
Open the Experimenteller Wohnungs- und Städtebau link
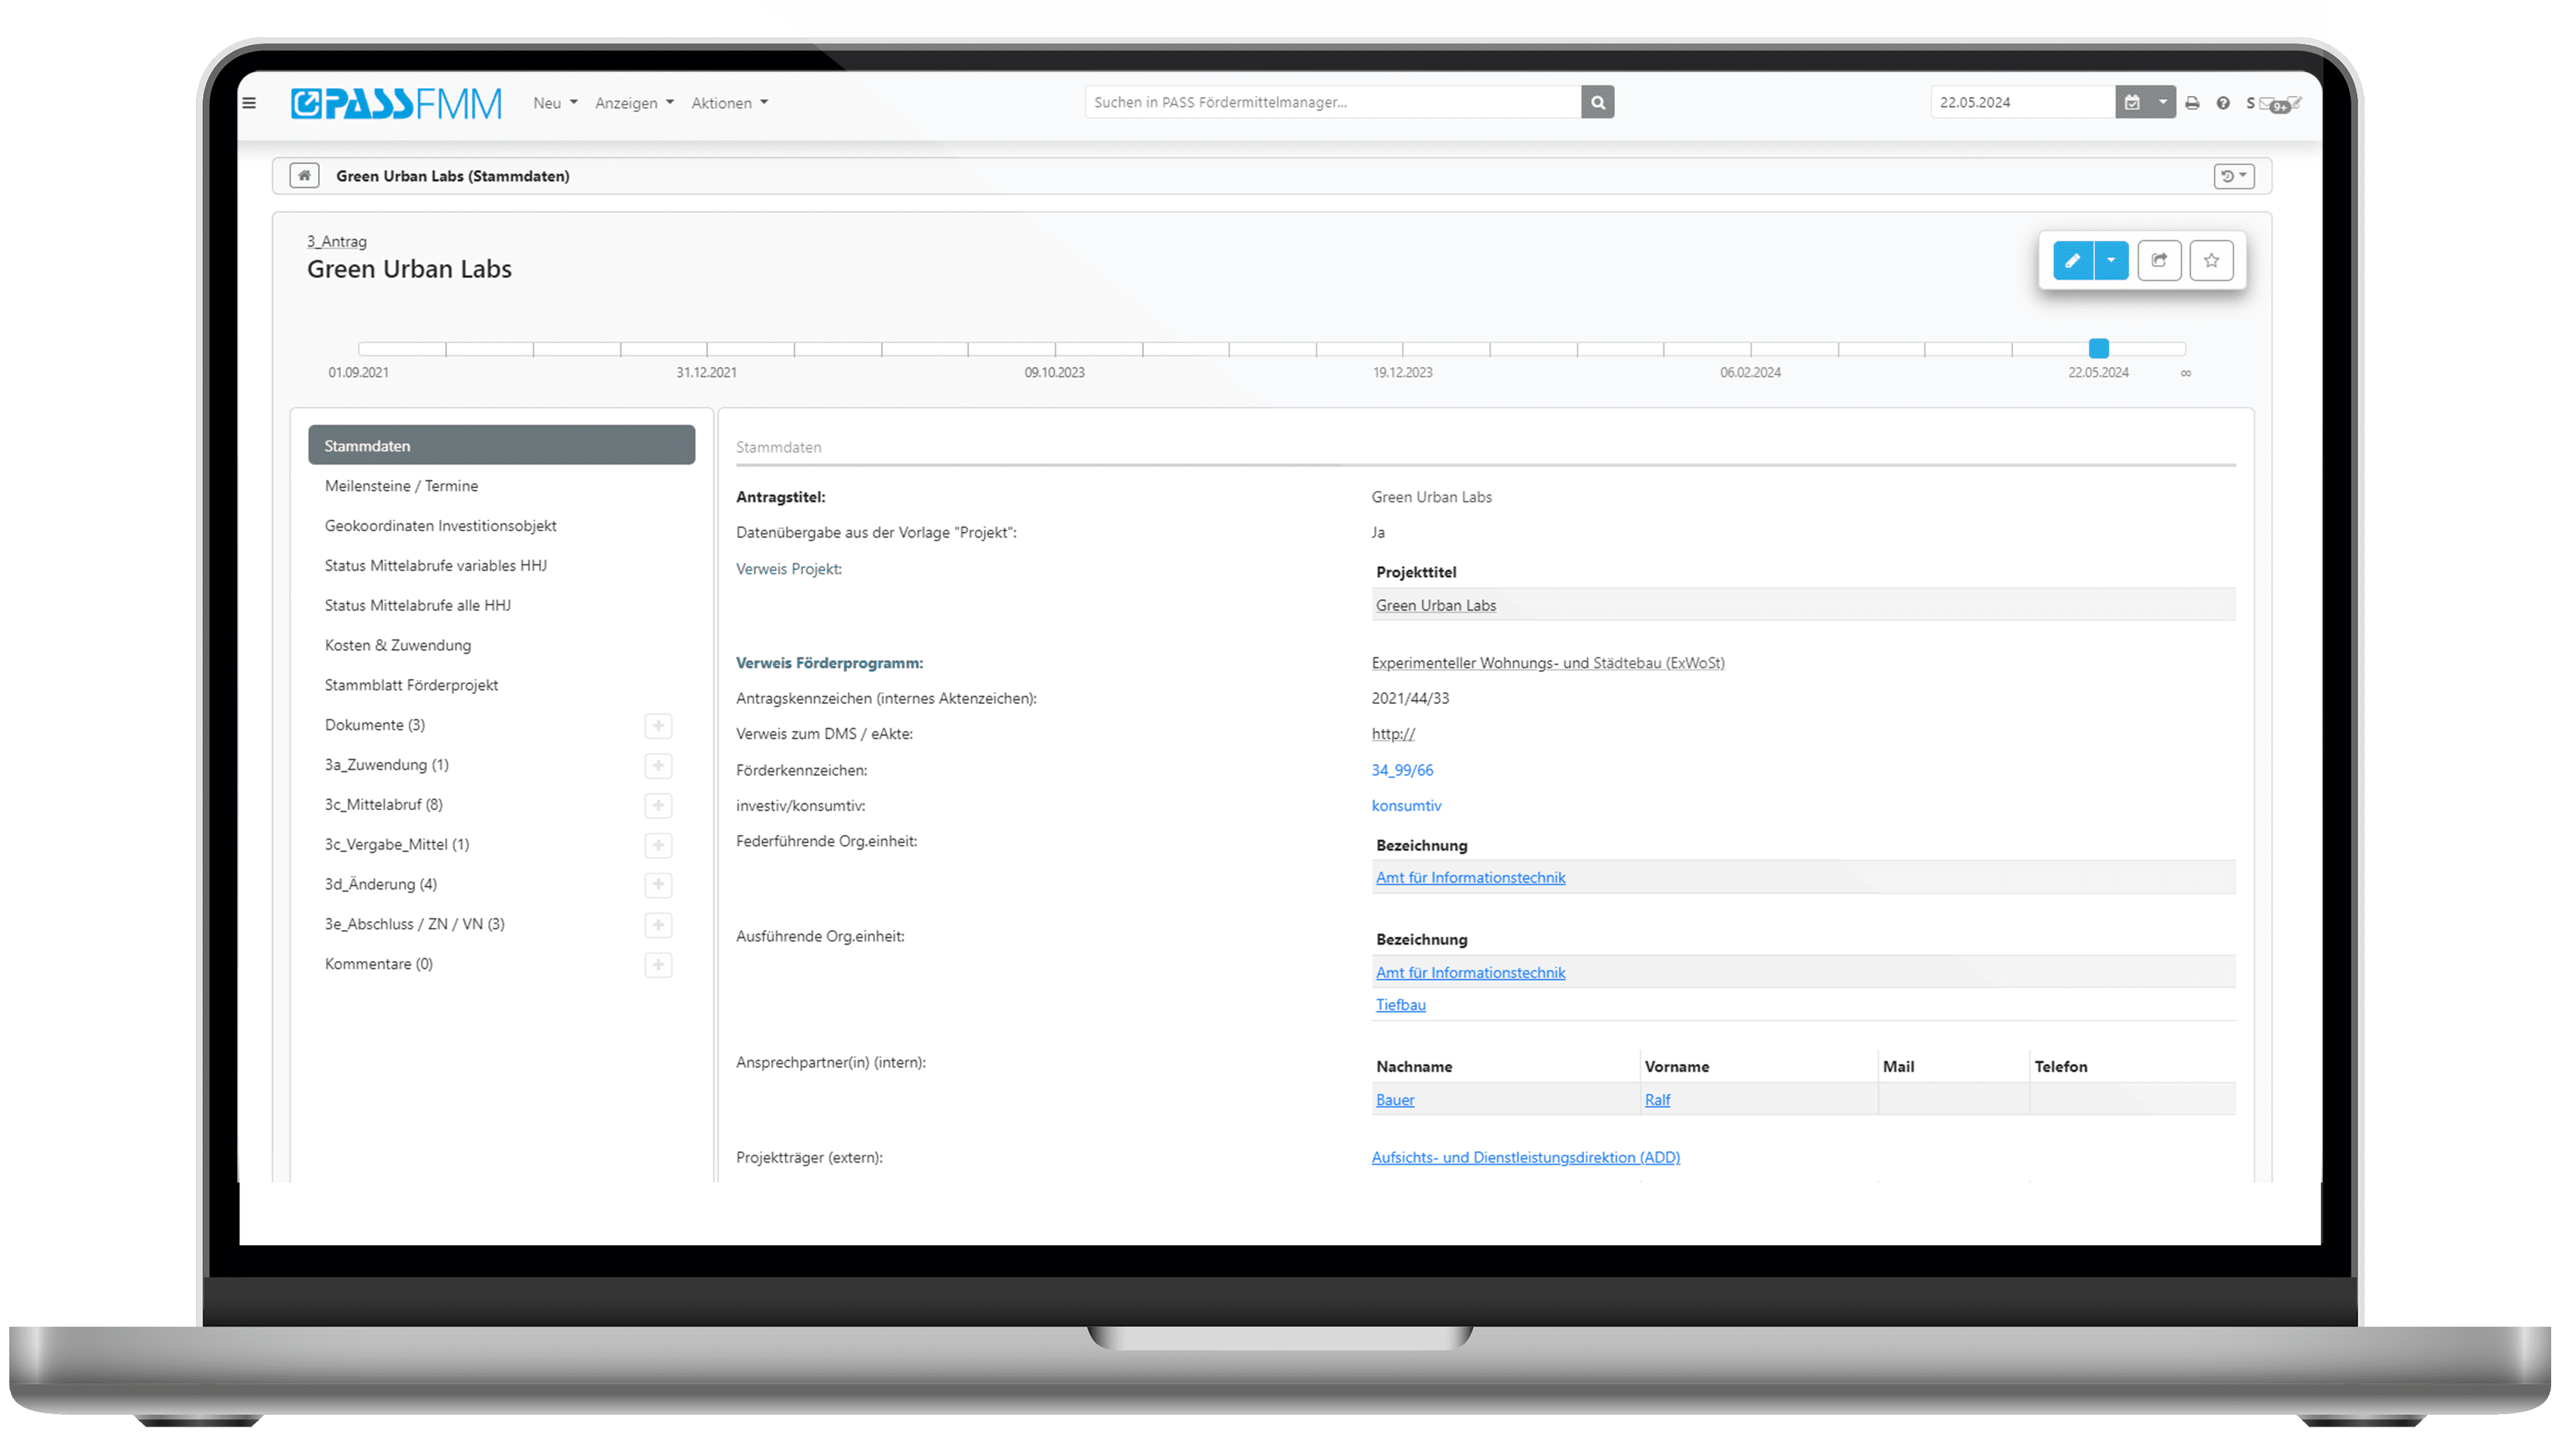click(1547, 664)
